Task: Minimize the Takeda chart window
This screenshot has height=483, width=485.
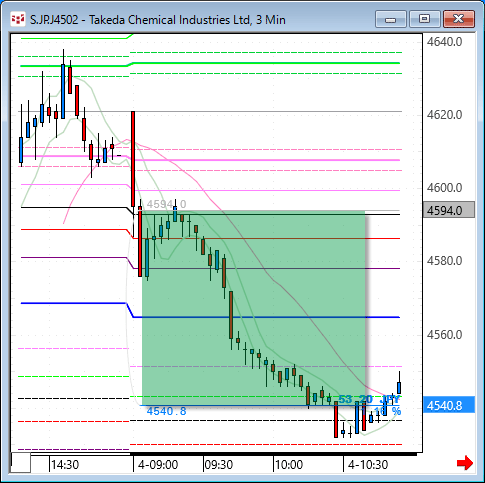Action: tap(390, 19)
